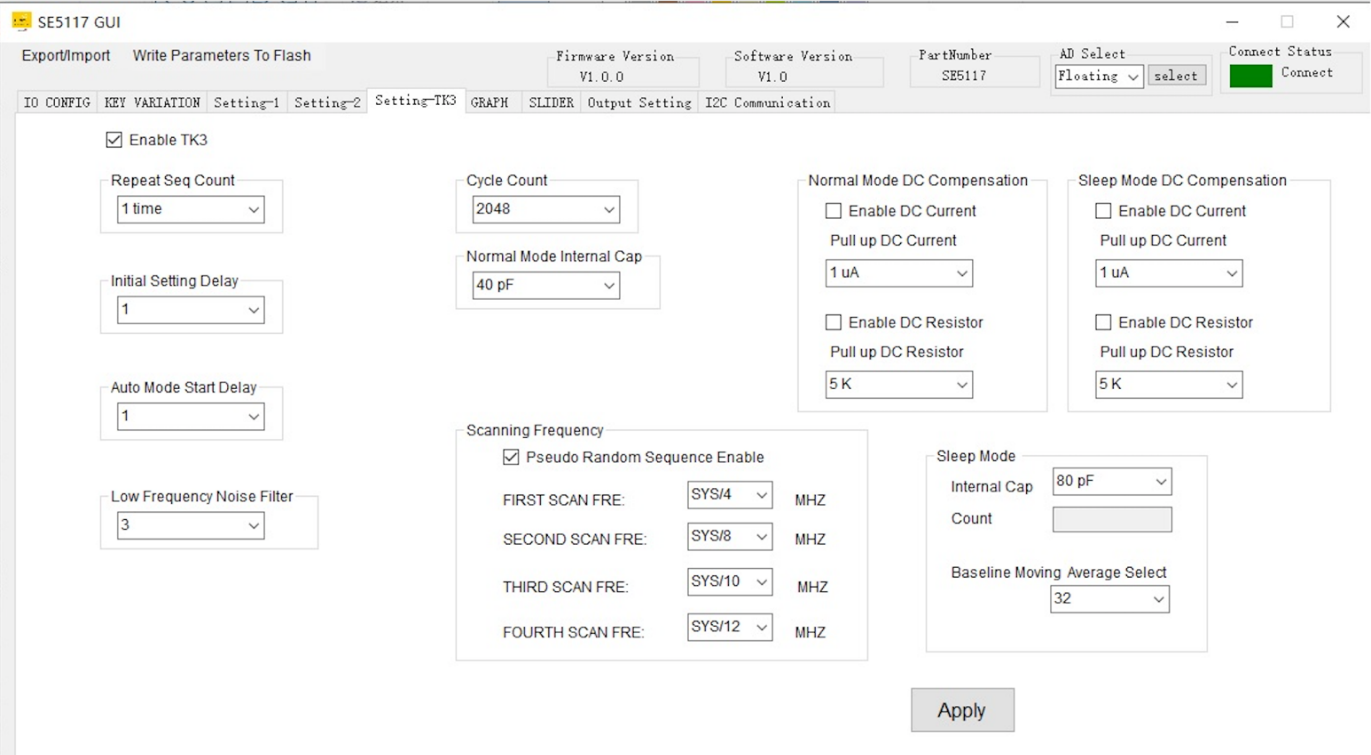Switch to the GRAPH tab
Viewport: 1371px width, 755px height.
(x=489, y=102)
